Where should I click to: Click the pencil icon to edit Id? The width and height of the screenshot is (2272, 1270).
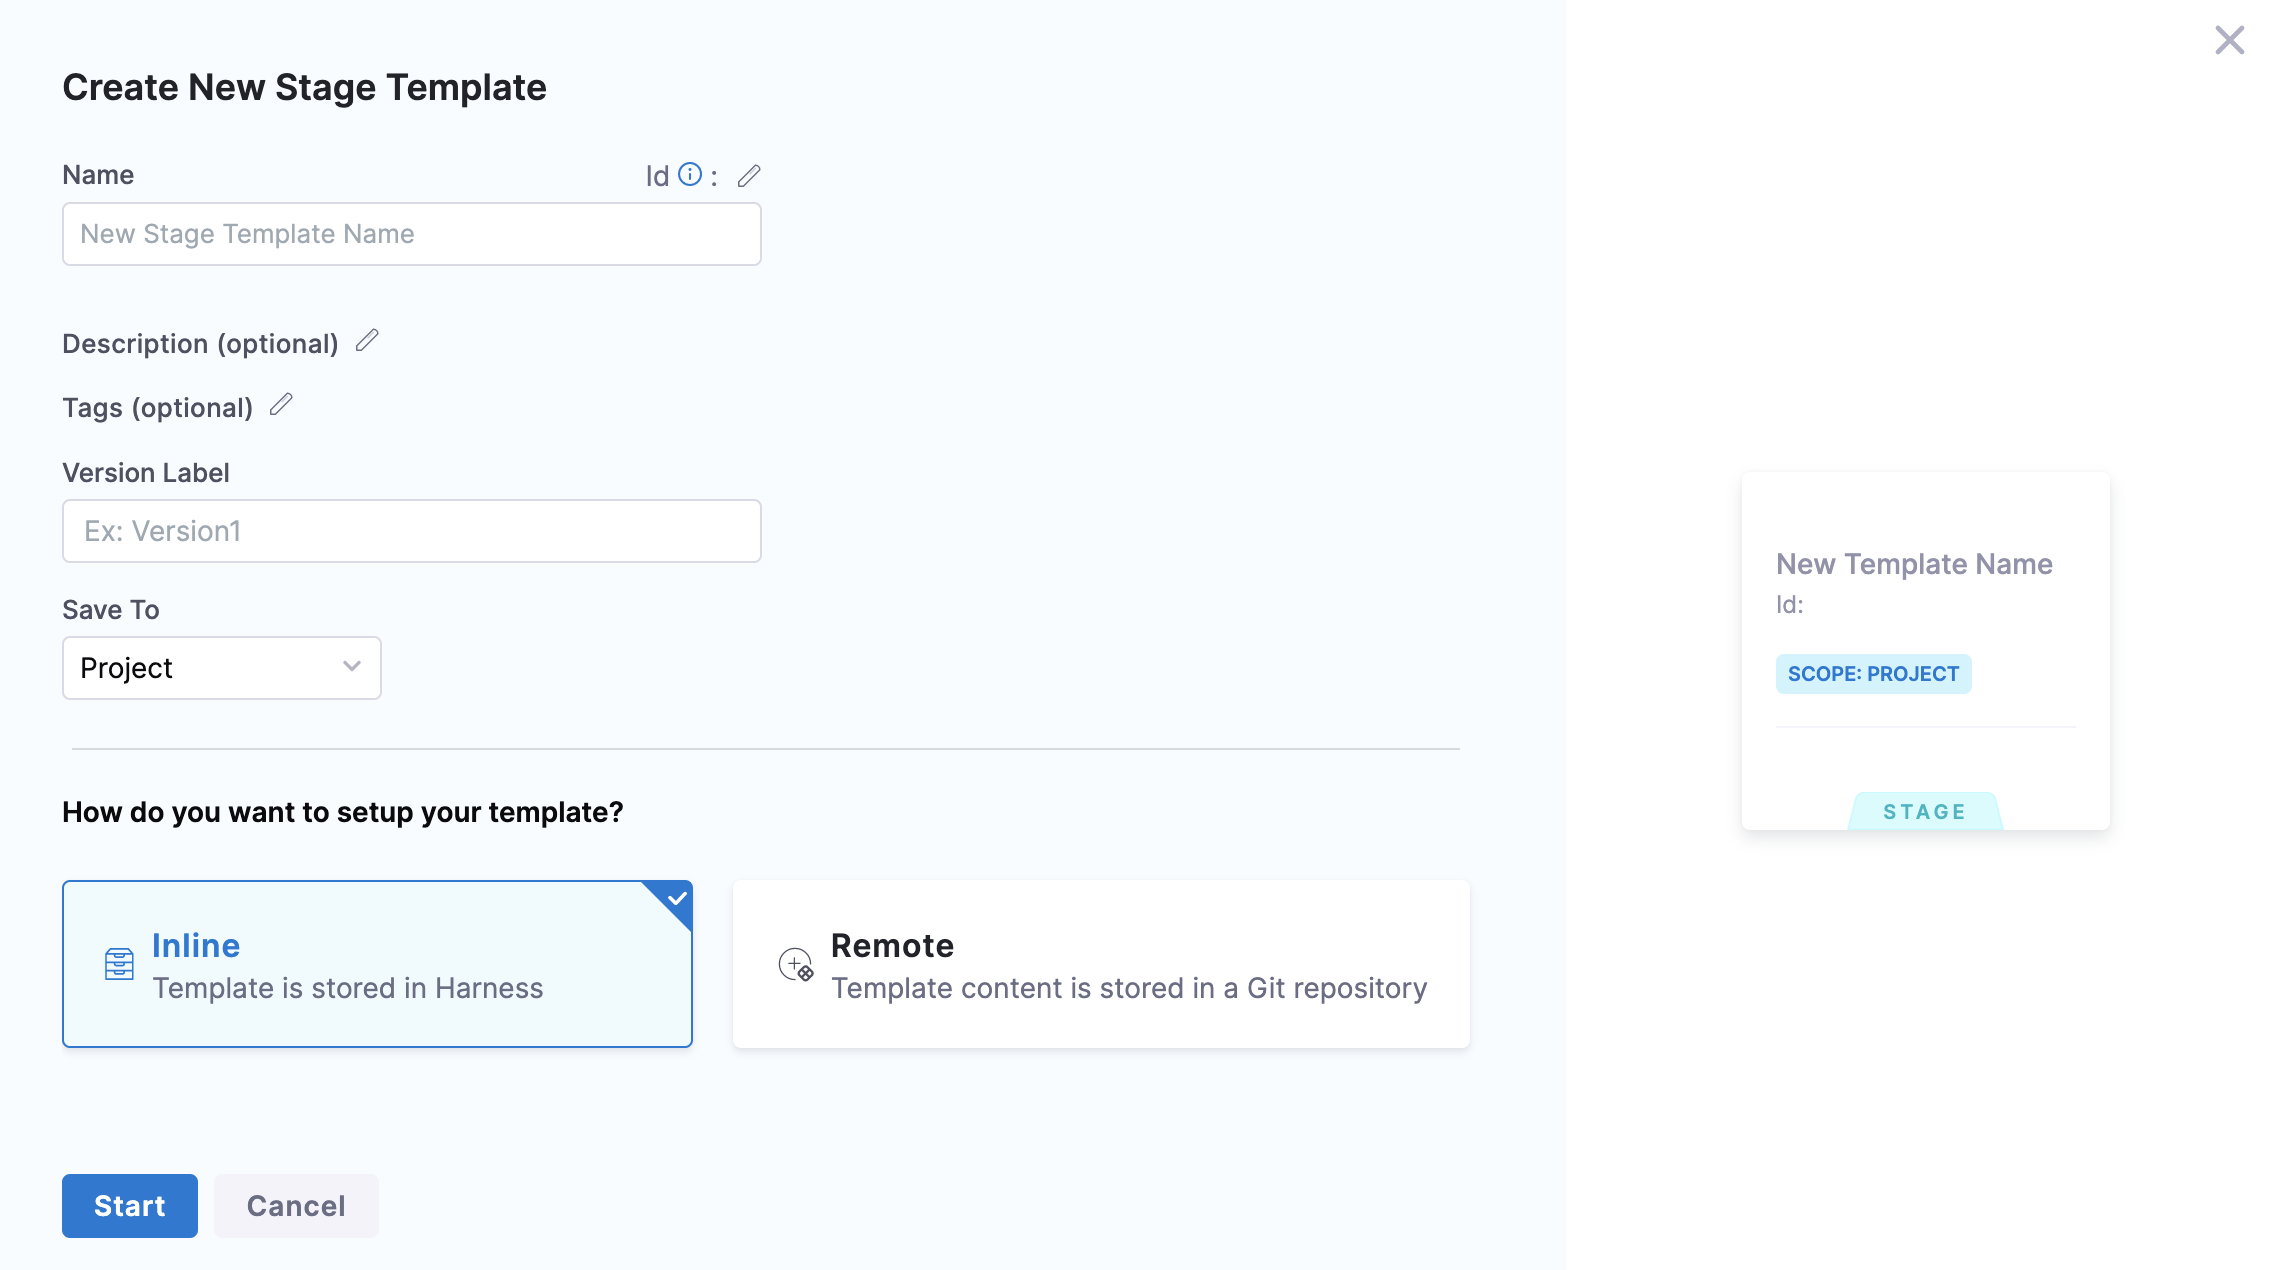749,176
